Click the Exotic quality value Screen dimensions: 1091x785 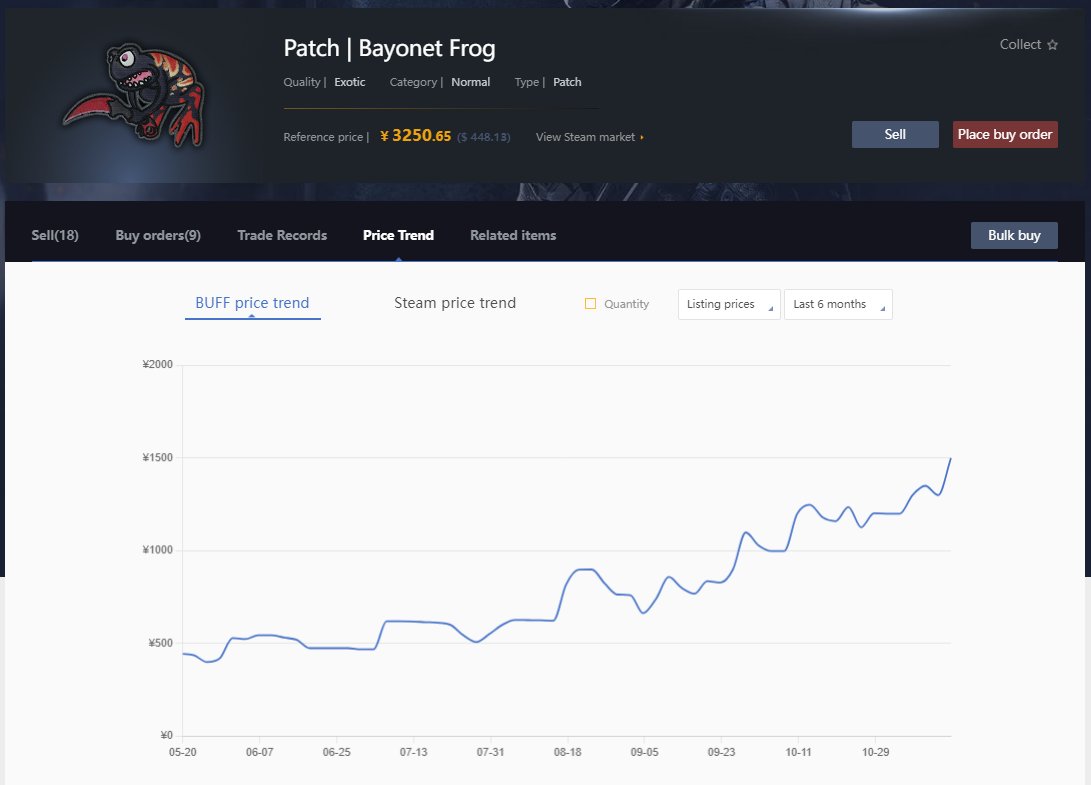(x=349, y=82)
